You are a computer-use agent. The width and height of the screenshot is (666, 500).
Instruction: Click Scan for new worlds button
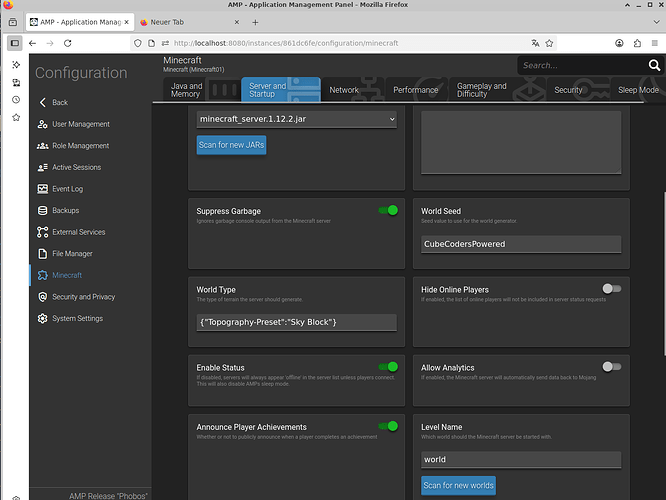(x=458, y=486)
